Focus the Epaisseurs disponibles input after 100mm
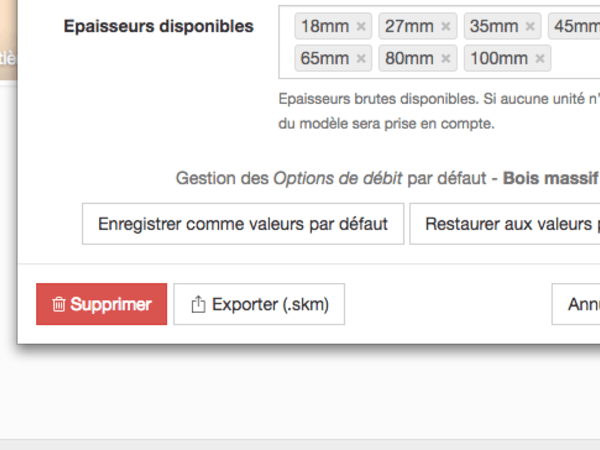The width and height of the screenshot is (600, 450). (575, 59)
